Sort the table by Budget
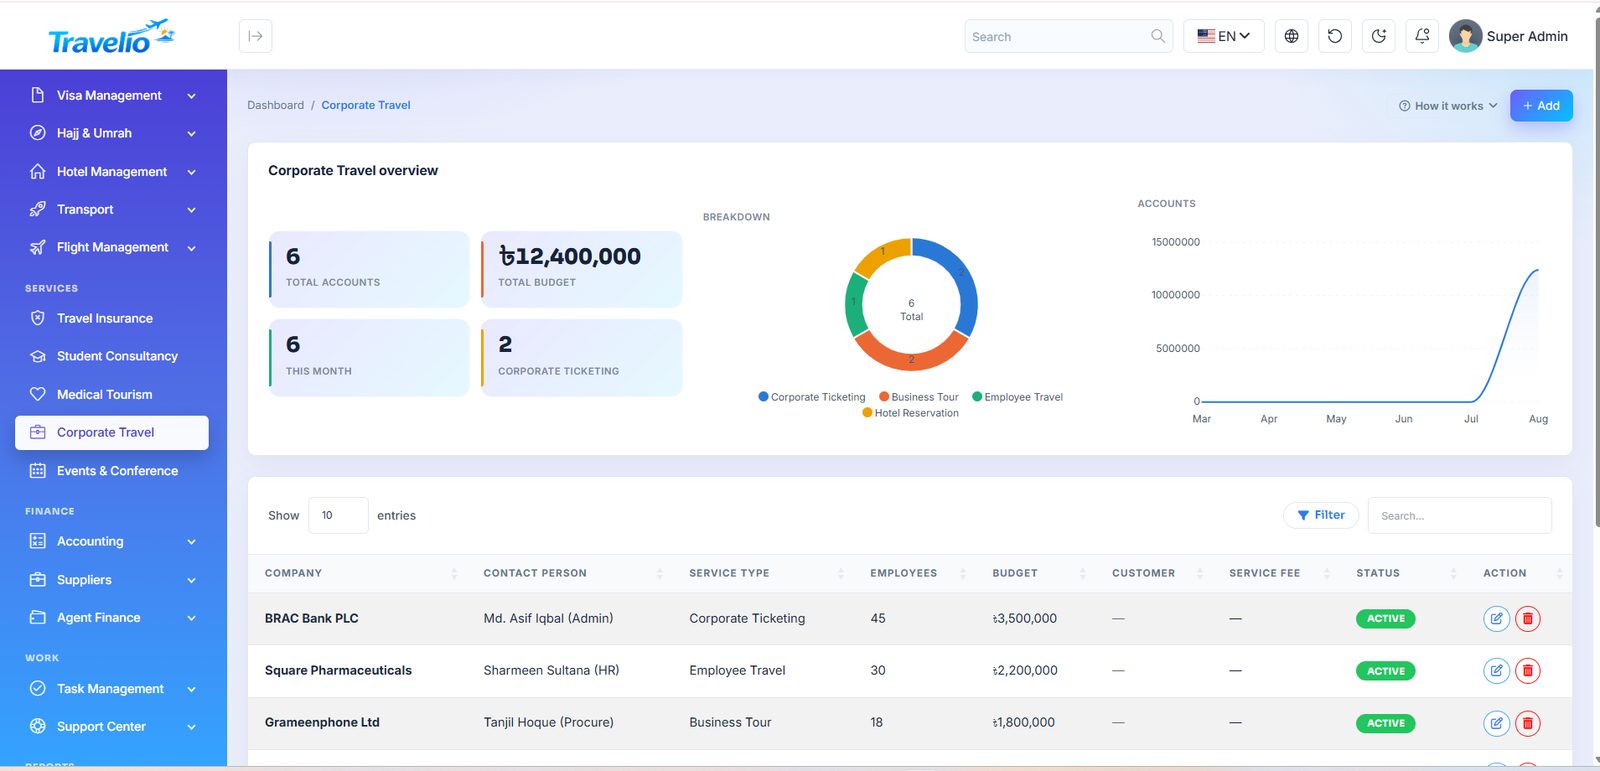Viewport: 1600px width, 771px height. 1038,573
